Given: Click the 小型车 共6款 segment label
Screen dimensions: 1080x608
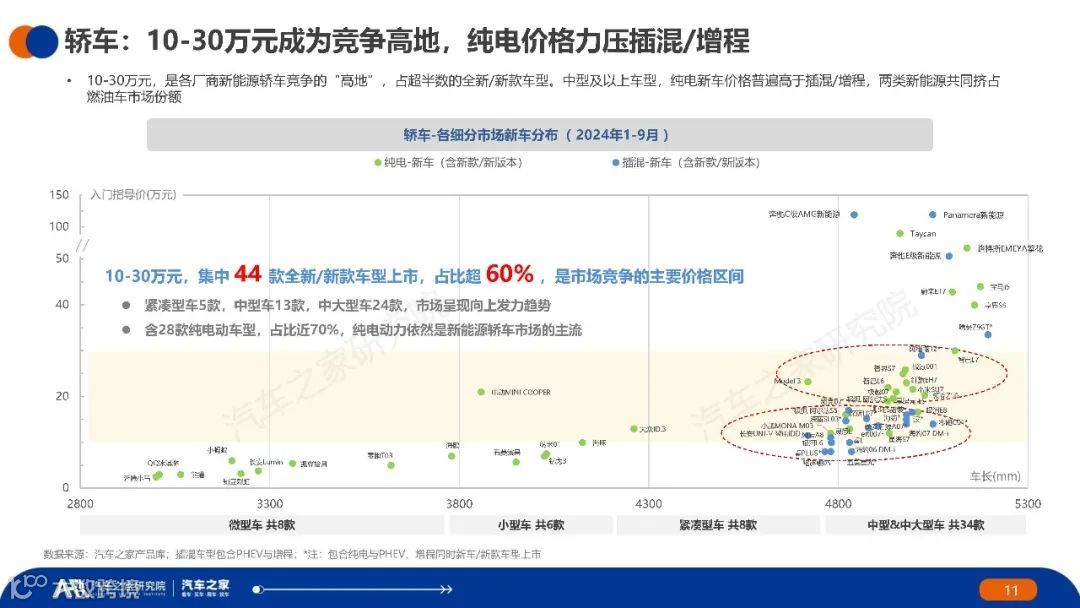Looking at the screenshot, I should point(531,525).
